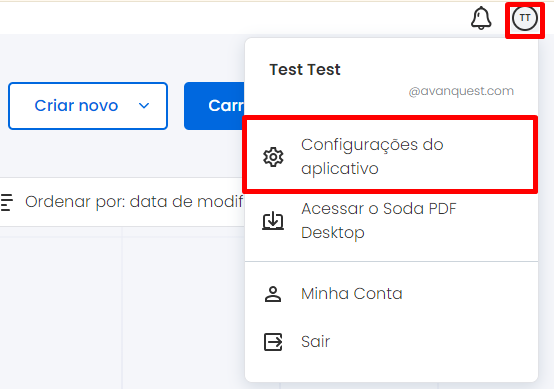Open the notifications bell
Viewport: 554px width, 389px height.
(x=481, y=18)
